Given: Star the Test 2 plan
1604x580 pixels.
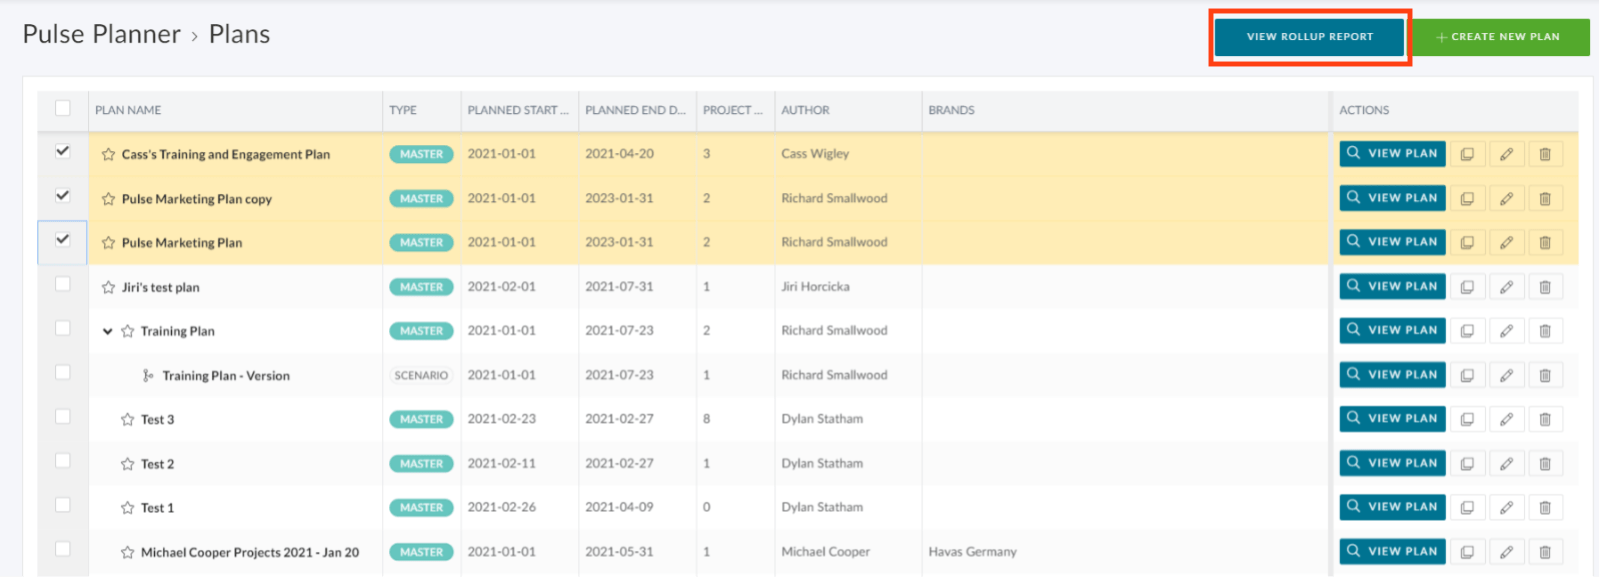Looking at the screenshot, I should click(127, 465).
